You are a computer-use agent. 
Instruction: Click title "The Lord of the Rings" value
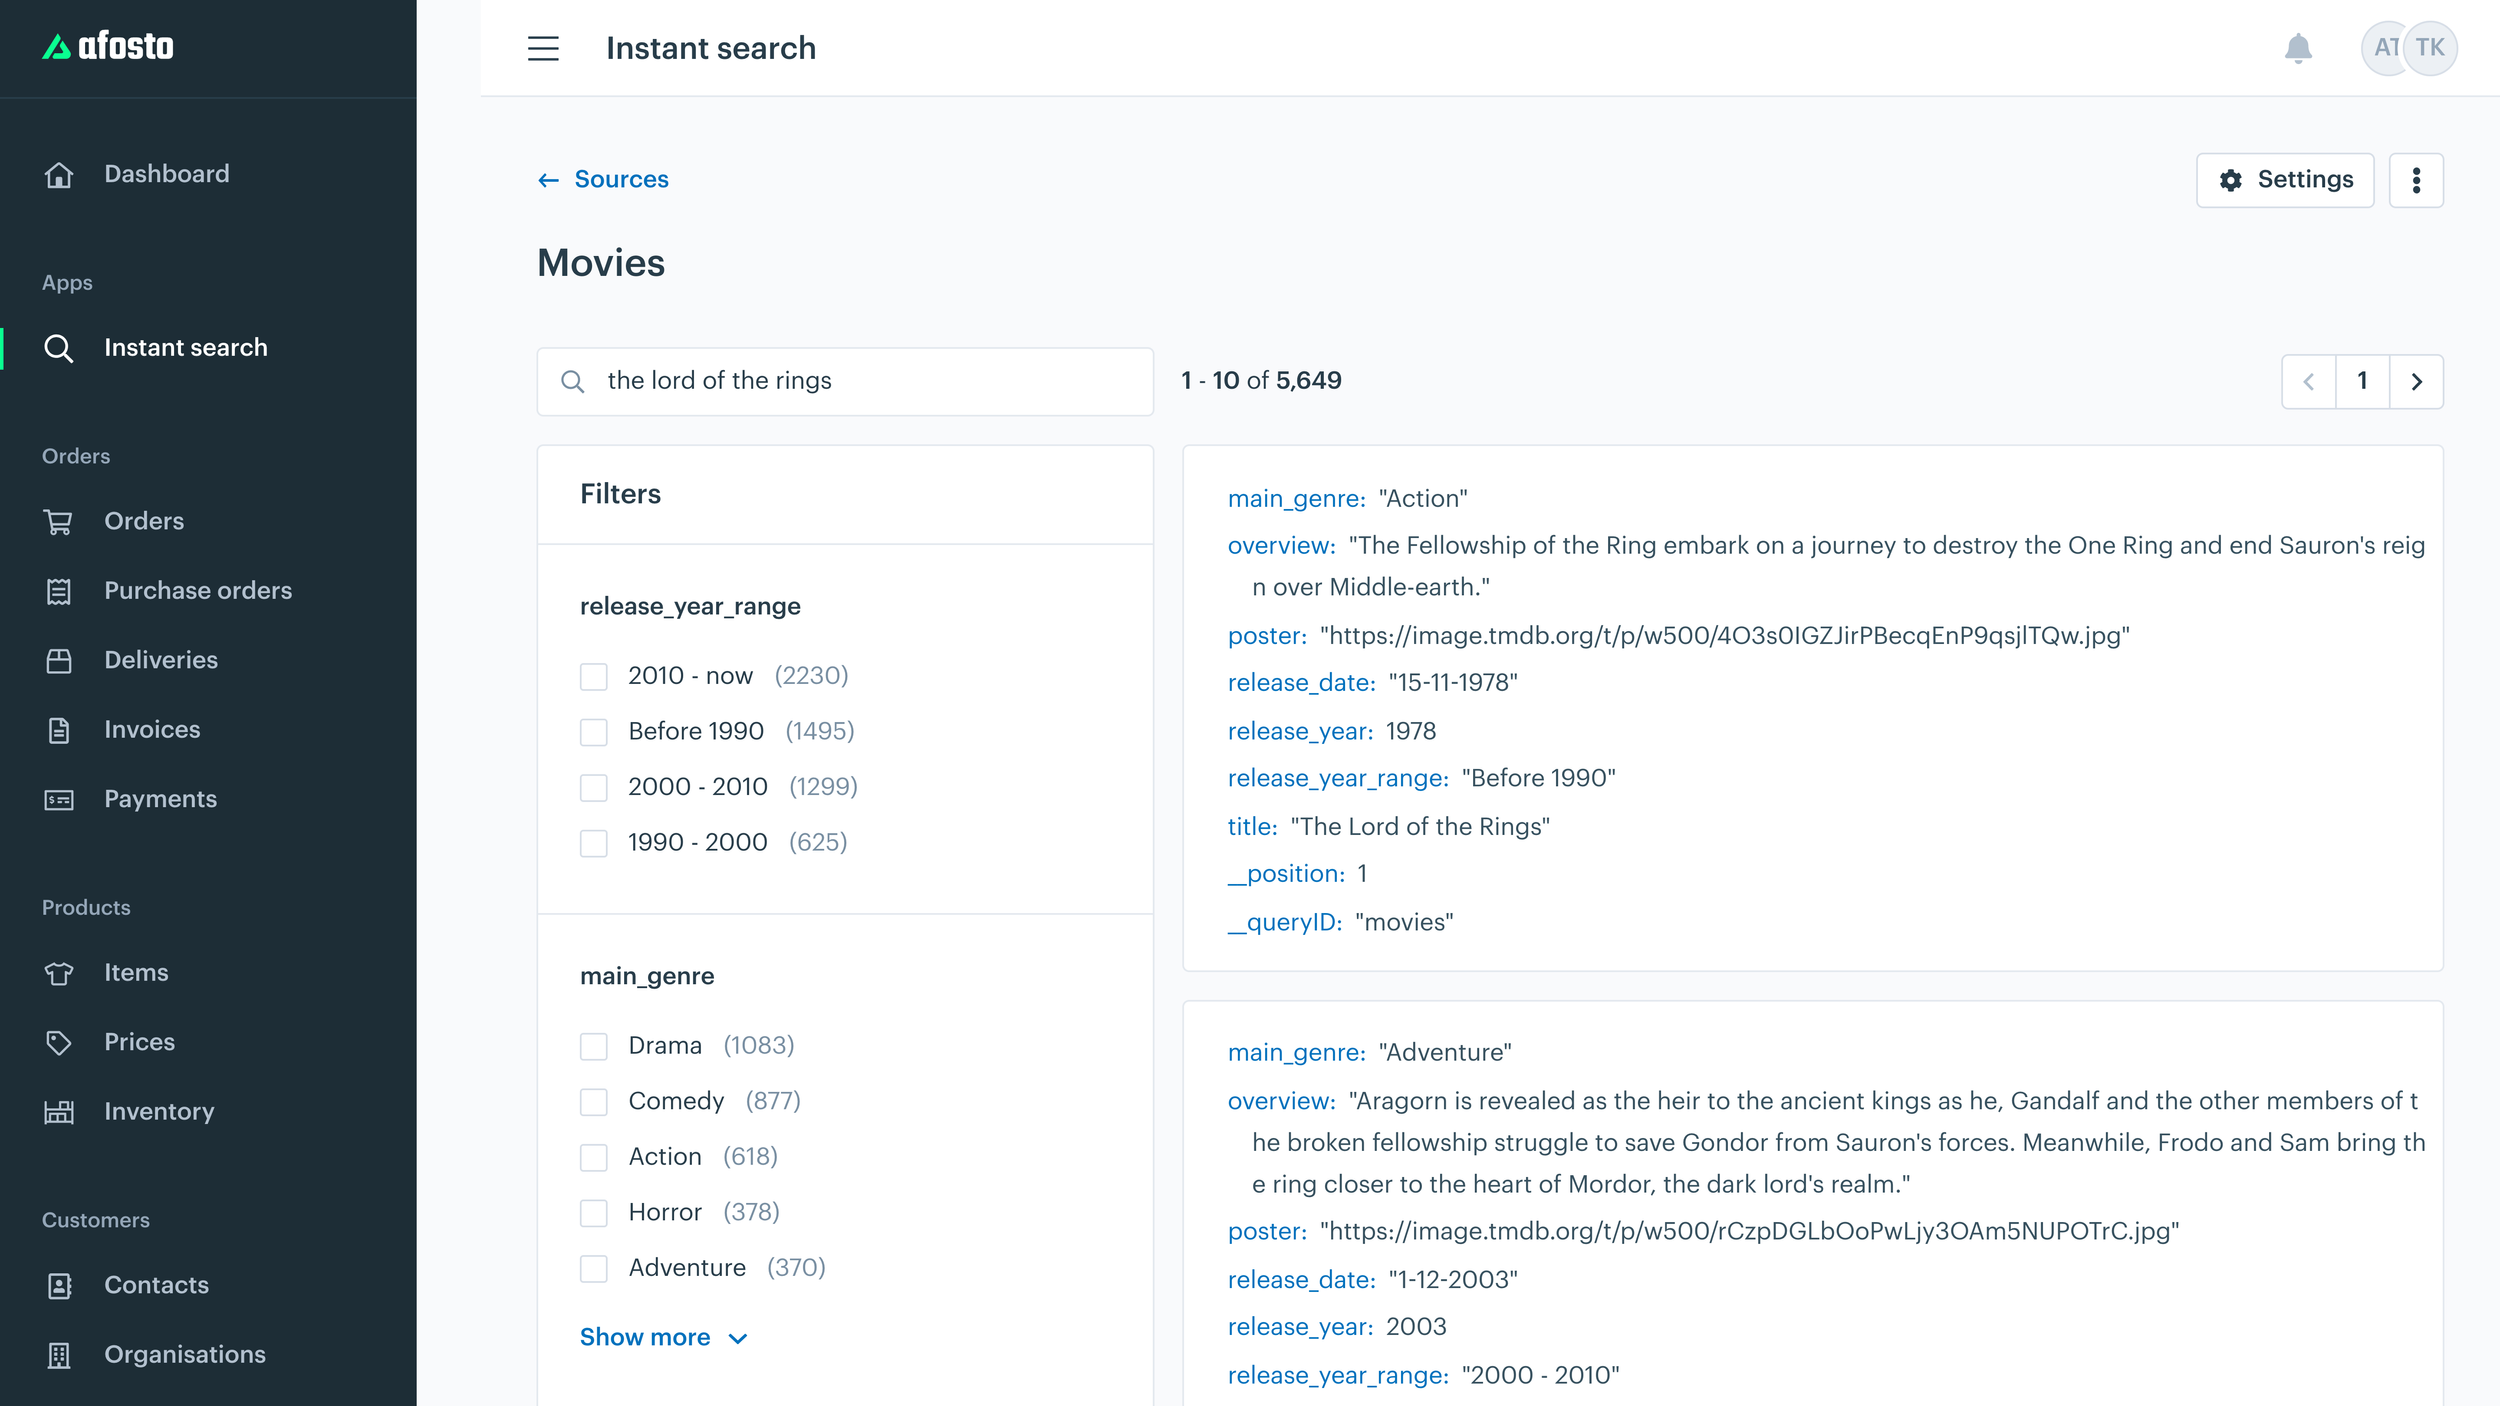[1420, 826]
